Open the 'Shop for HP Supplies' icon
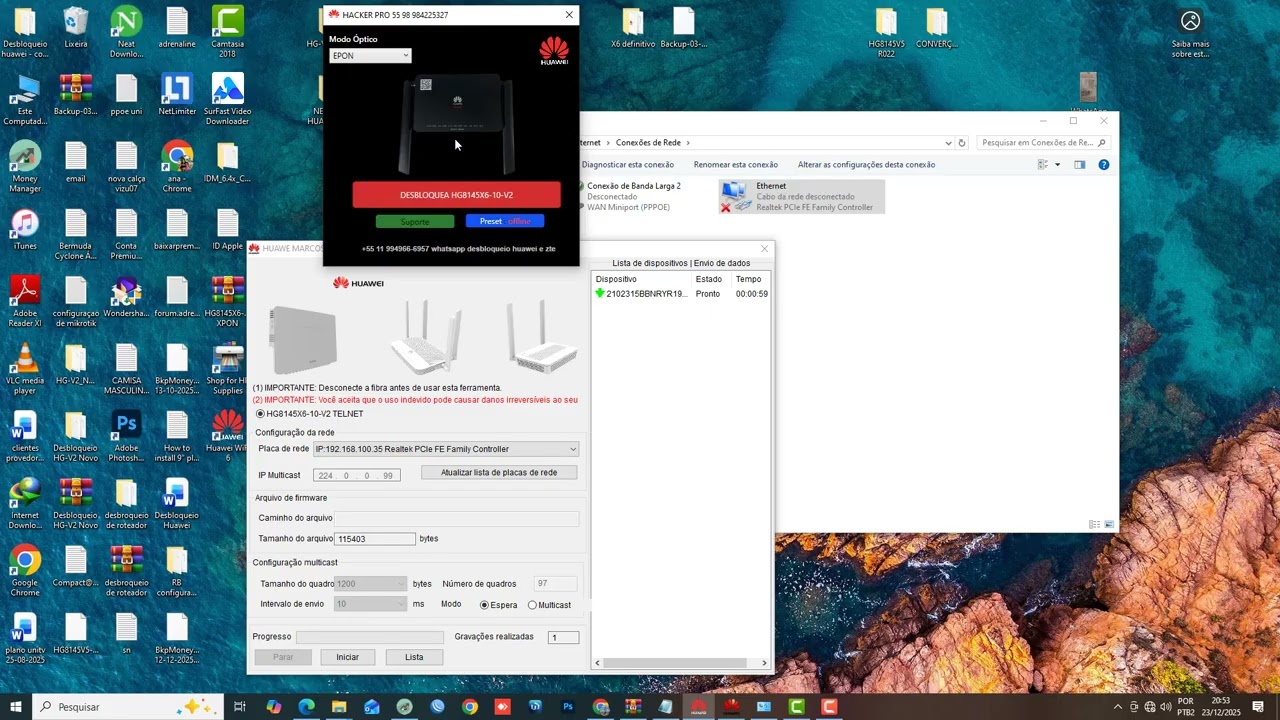The width and height of the screenshot is (1280, 720). 227,368
